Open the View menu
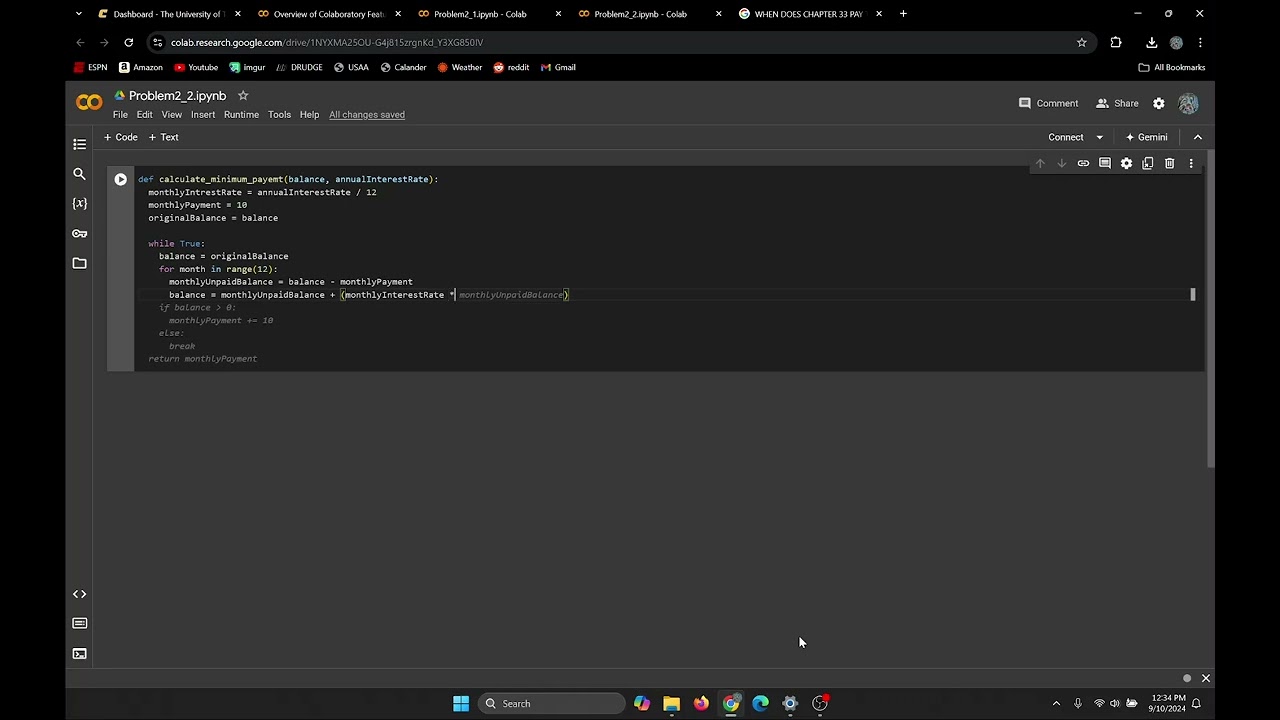Image resolution: width=1280 pixels, height=720 pixels. (x=172, y=115)
